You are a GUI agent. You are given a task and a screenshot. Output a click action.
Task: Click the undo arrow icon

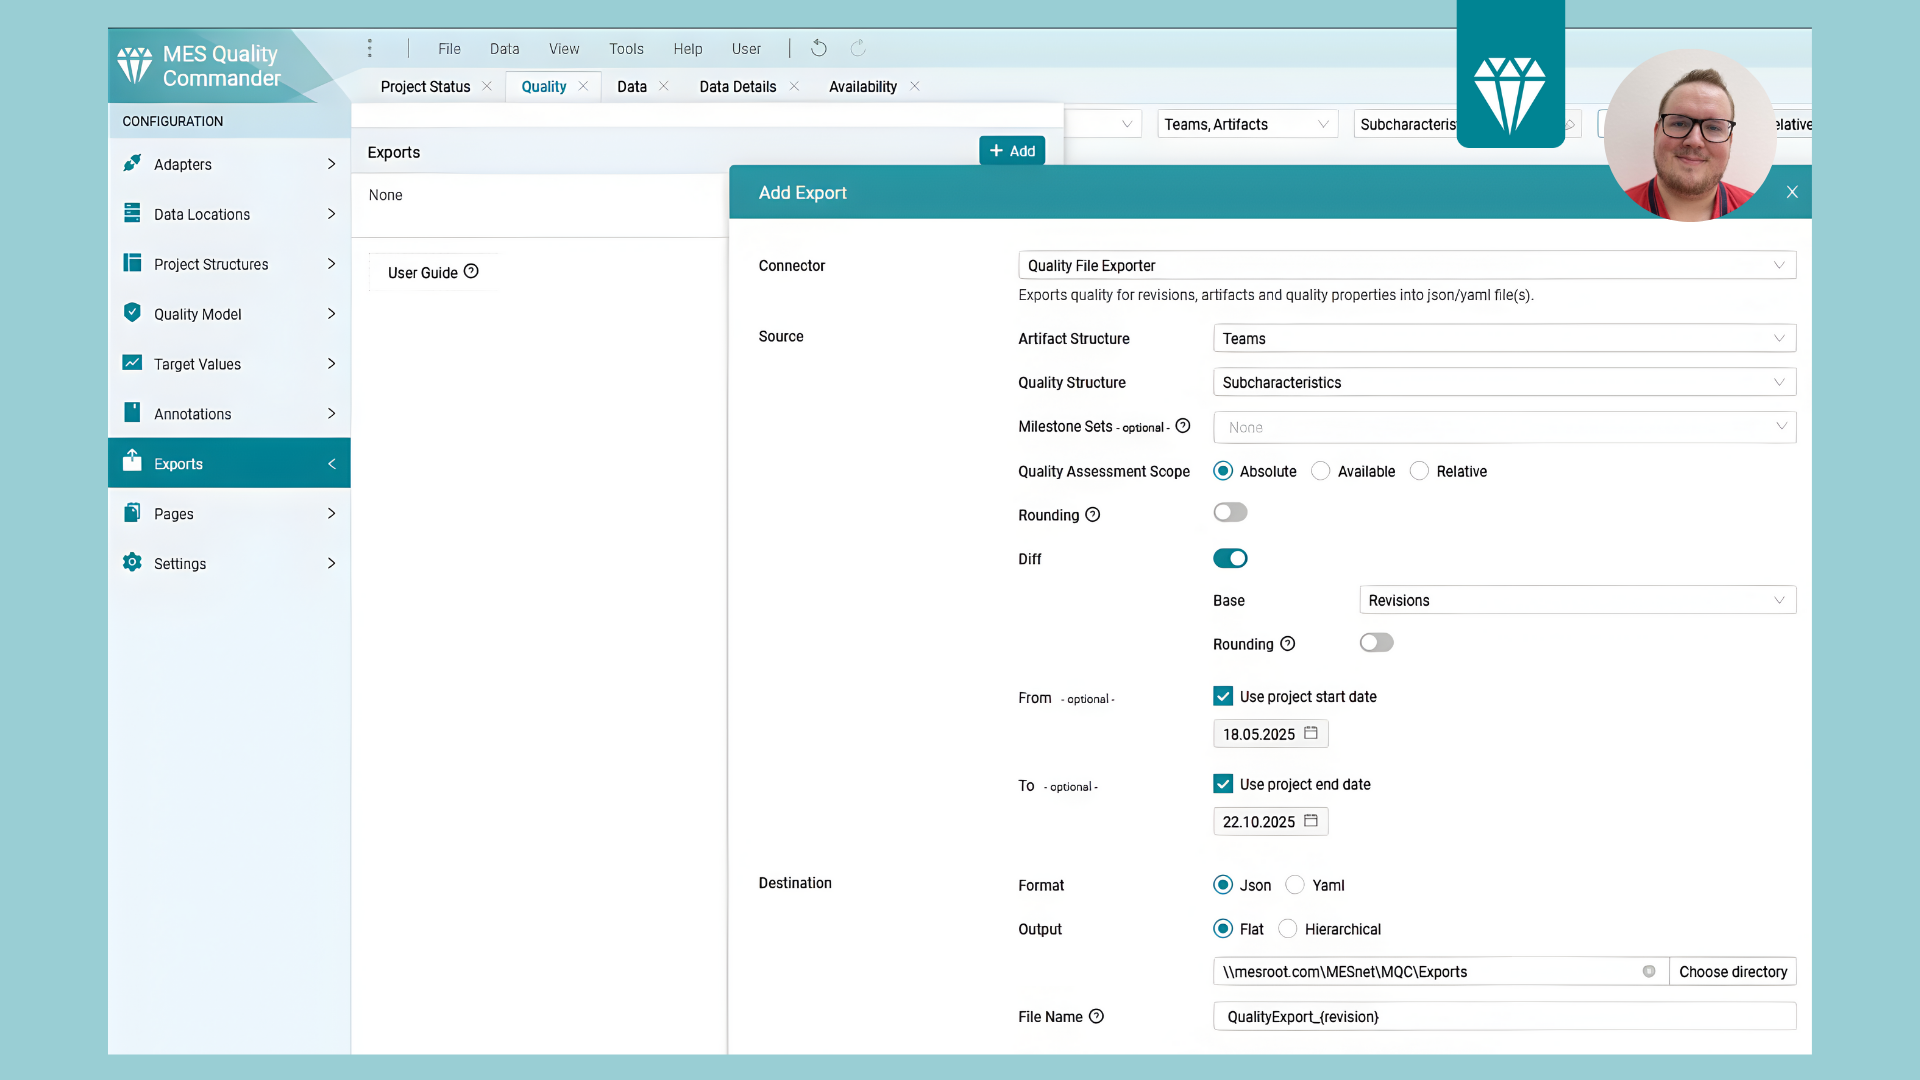pos(819,48)
